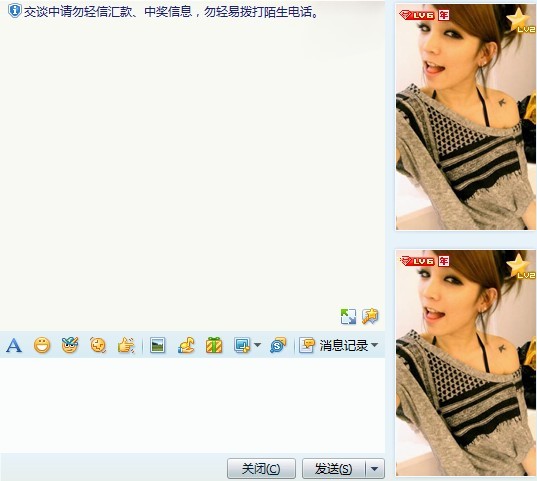Click the star chat bubble icon

(370, 316)
